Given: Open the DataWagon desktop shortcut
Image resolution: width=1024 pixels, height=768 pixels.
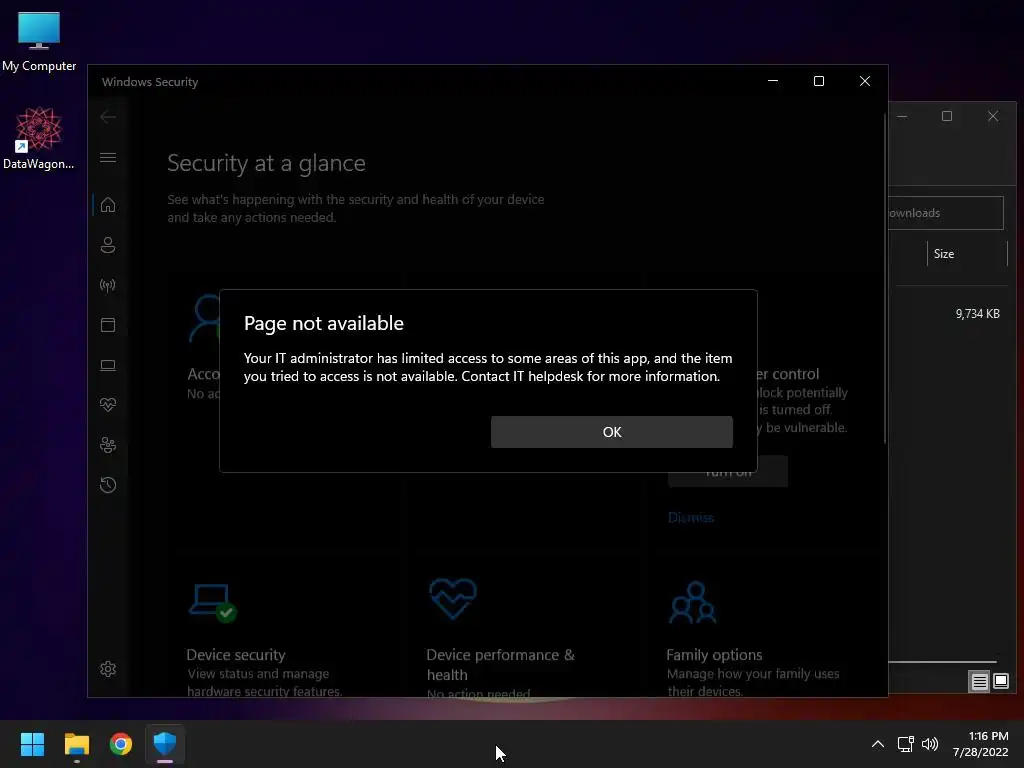Looking at the screenshot, I should click(x=39, y=138).
